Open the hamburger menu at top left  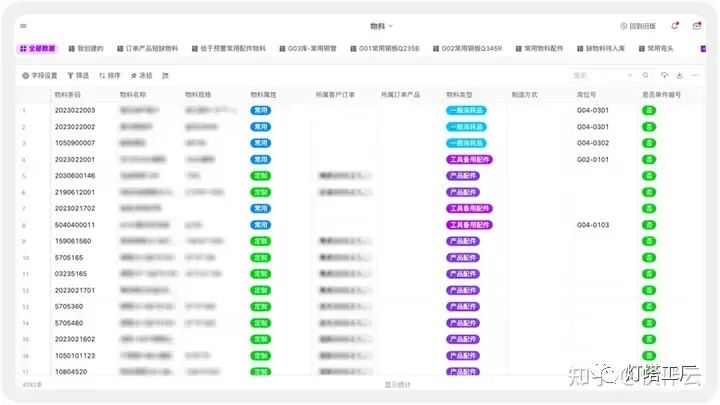[x=24, y=26]
